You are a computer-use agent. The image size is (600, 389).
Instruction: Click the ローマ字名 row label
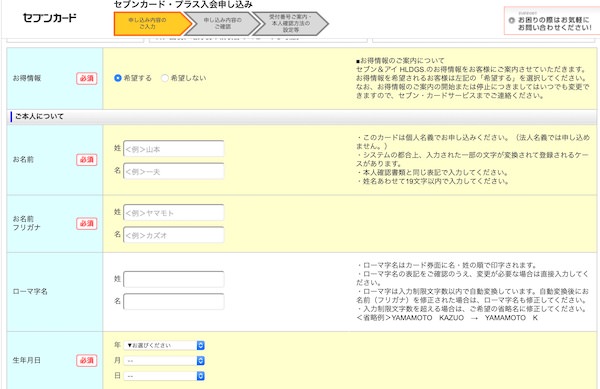coord(30,291)
